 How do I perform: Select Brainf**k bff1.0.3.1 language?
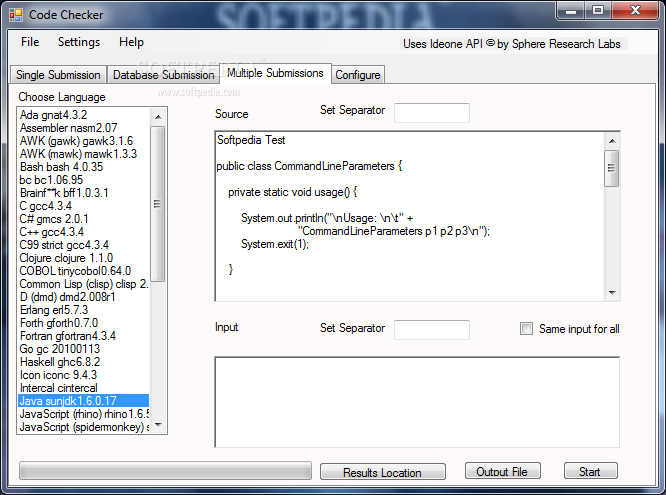(84, 193)
